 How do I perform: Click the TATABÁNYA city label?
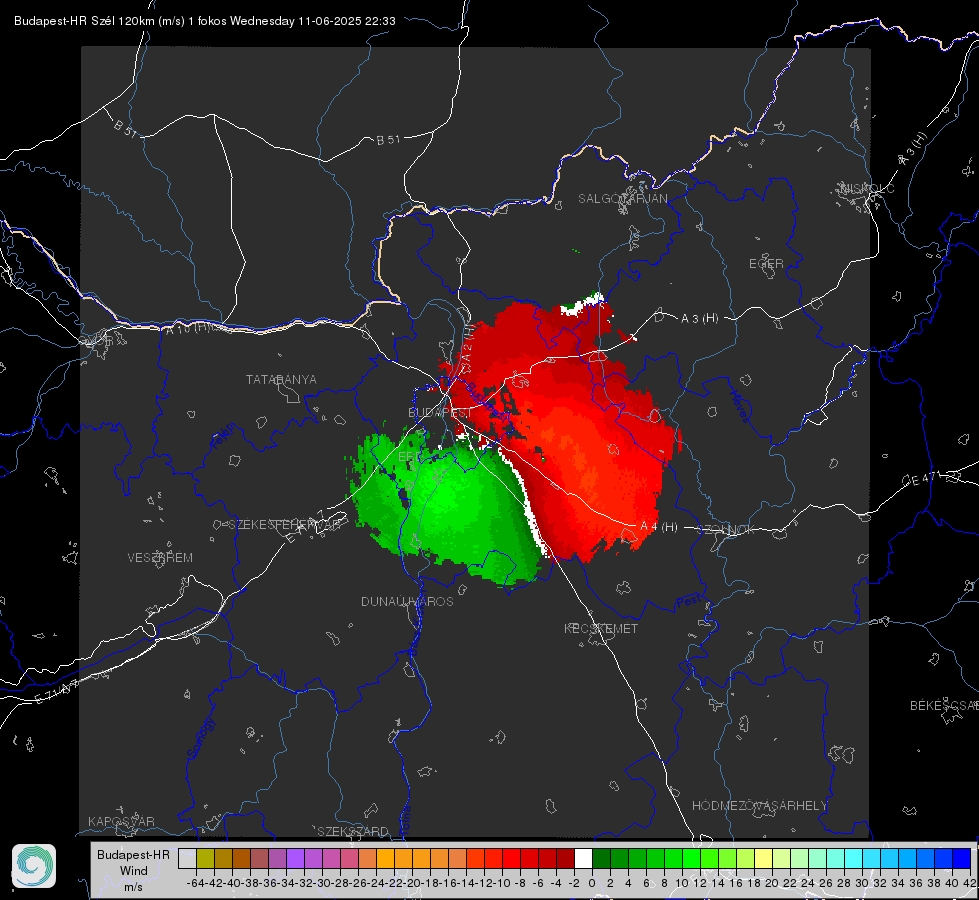coord(281,379)
